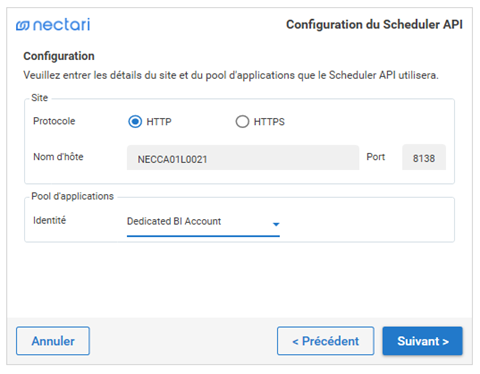
Task: Click the Identité field label
Action: (x=49, y=220)
